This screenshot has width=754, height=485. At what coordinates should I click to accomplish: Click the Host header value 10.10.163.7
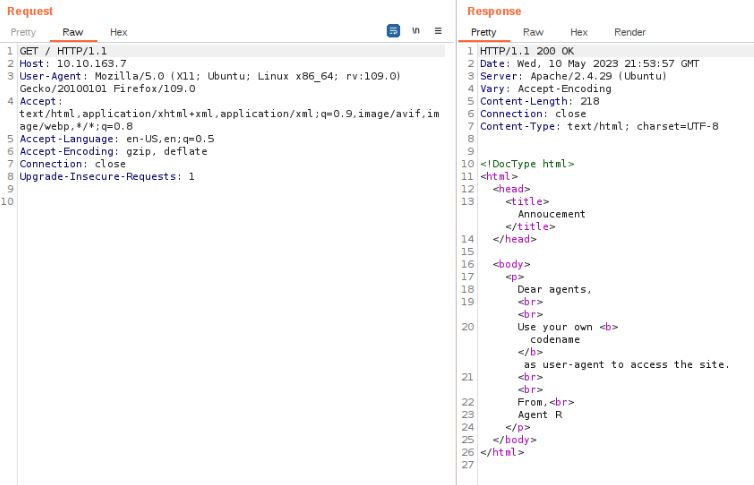(x=91, y=63)
